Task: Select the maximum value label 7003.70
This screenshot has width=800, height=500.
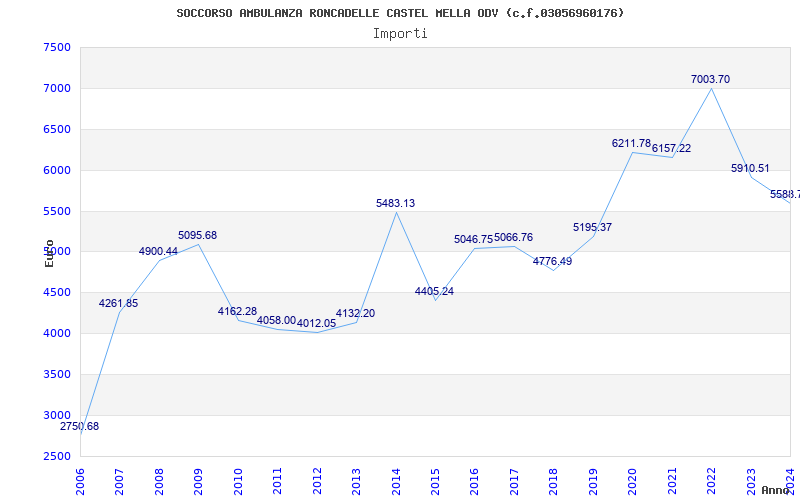Action: click(710, 80)
